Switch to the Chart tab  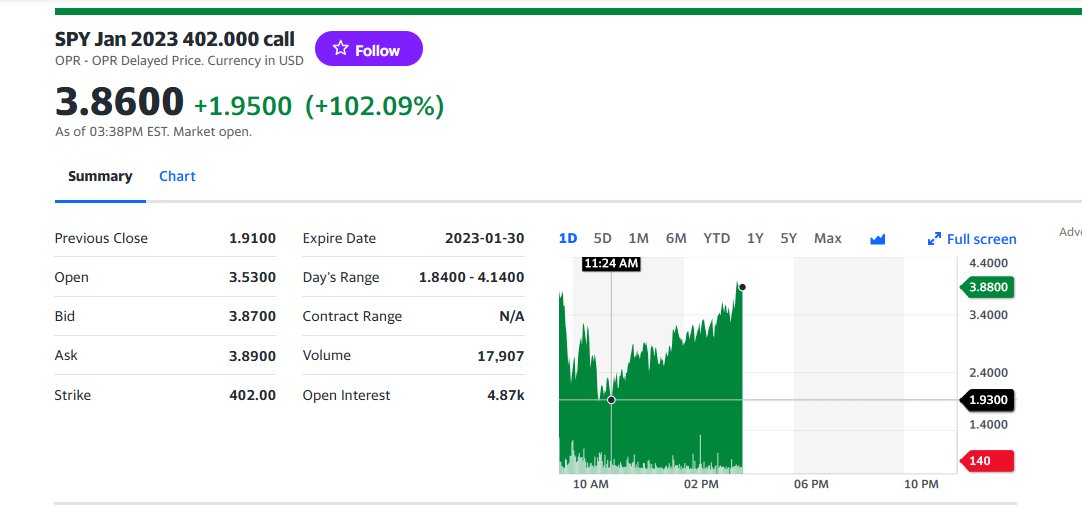(177, 176)
